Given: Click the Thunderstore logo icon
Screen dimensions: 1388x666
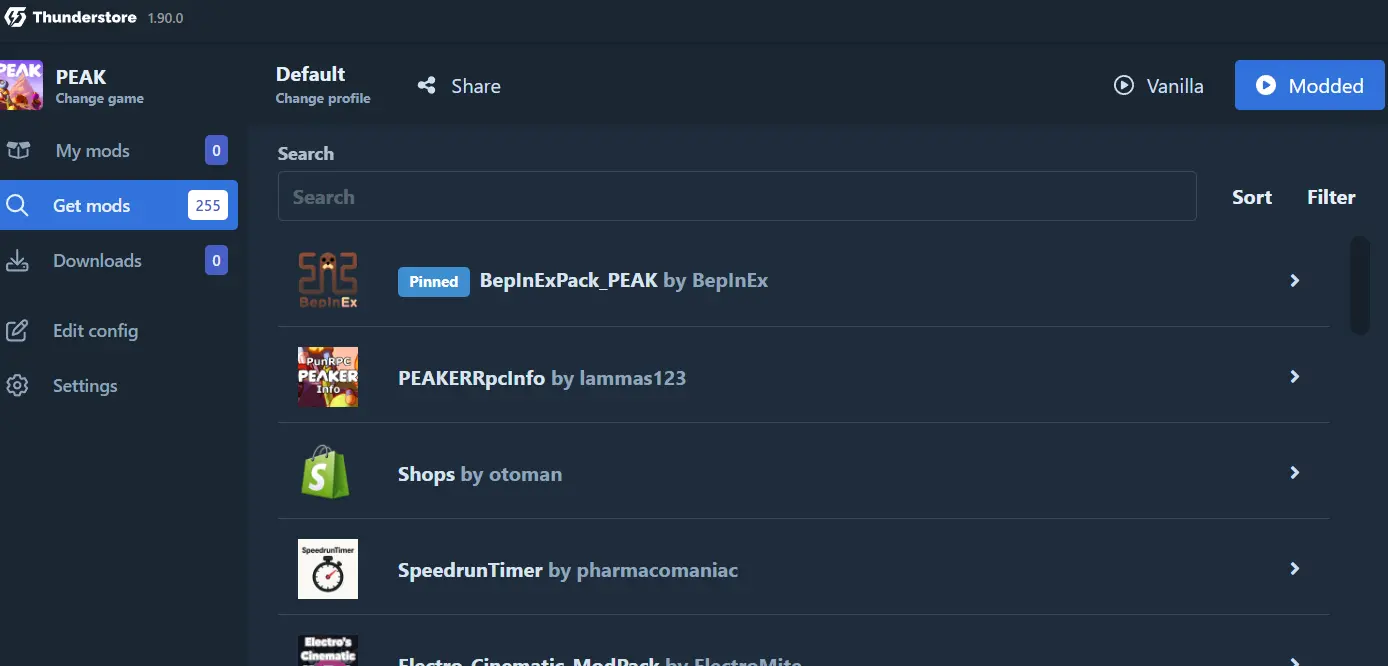Looking at the screenshot, I should click(15, 17).
